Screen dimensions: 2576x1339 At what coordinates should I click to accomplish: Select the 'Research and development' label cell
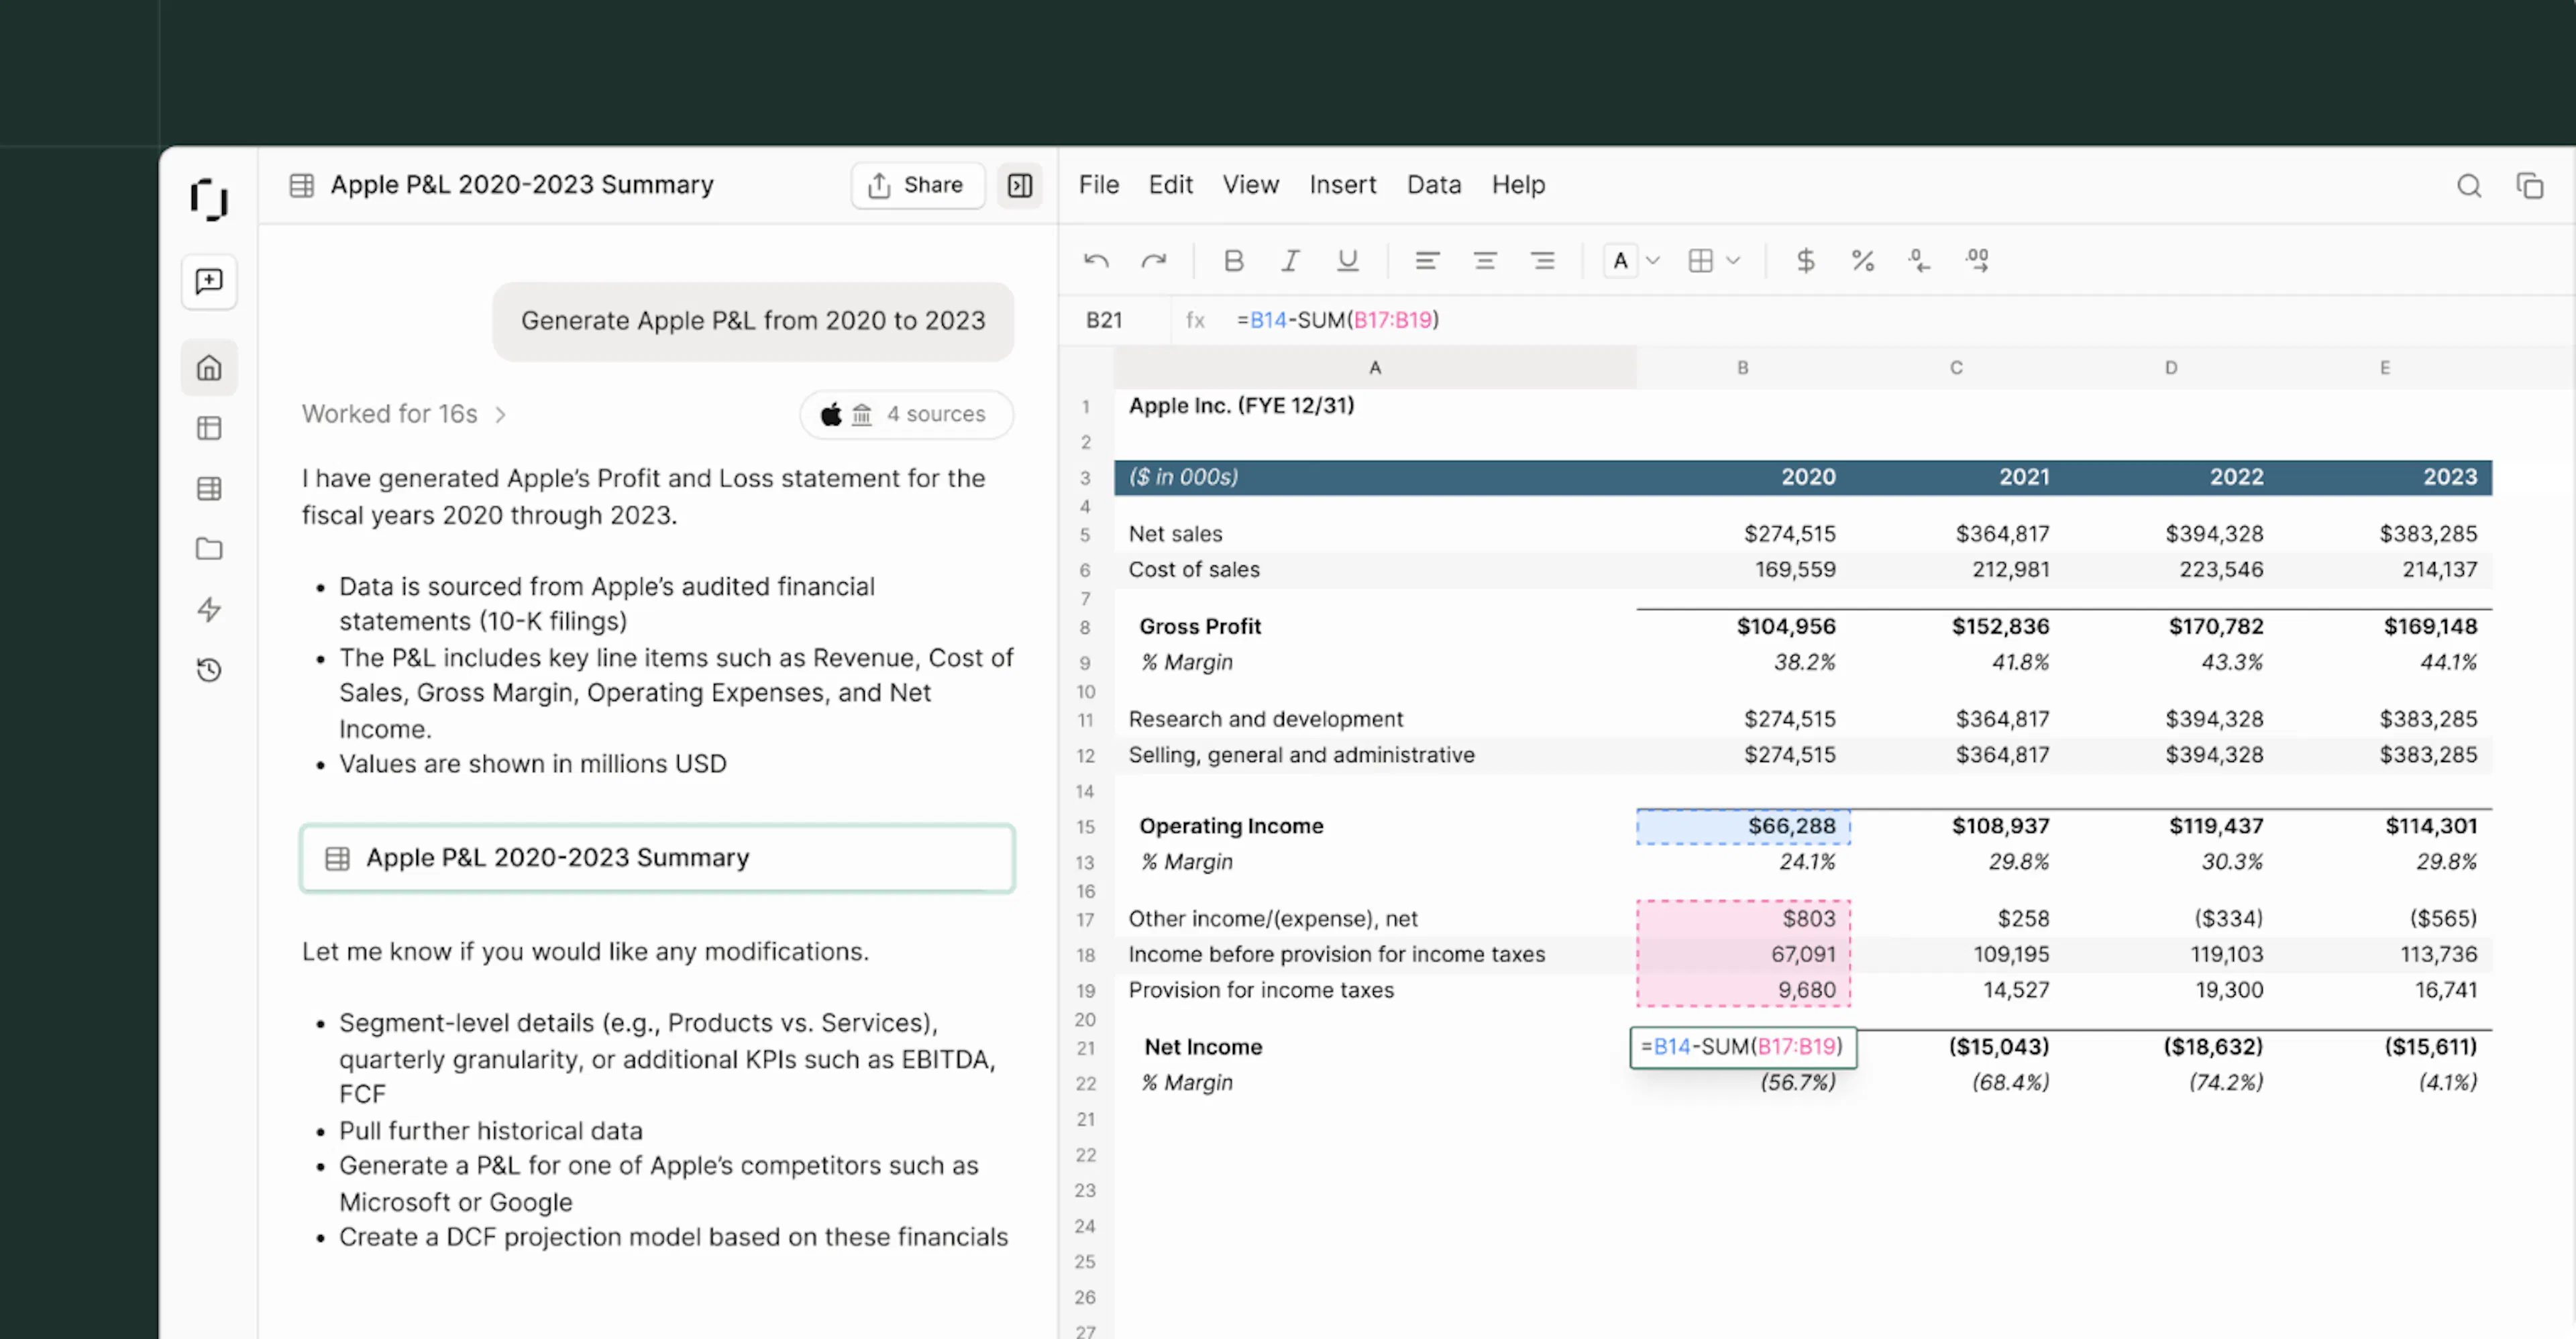pos(1375,719)
